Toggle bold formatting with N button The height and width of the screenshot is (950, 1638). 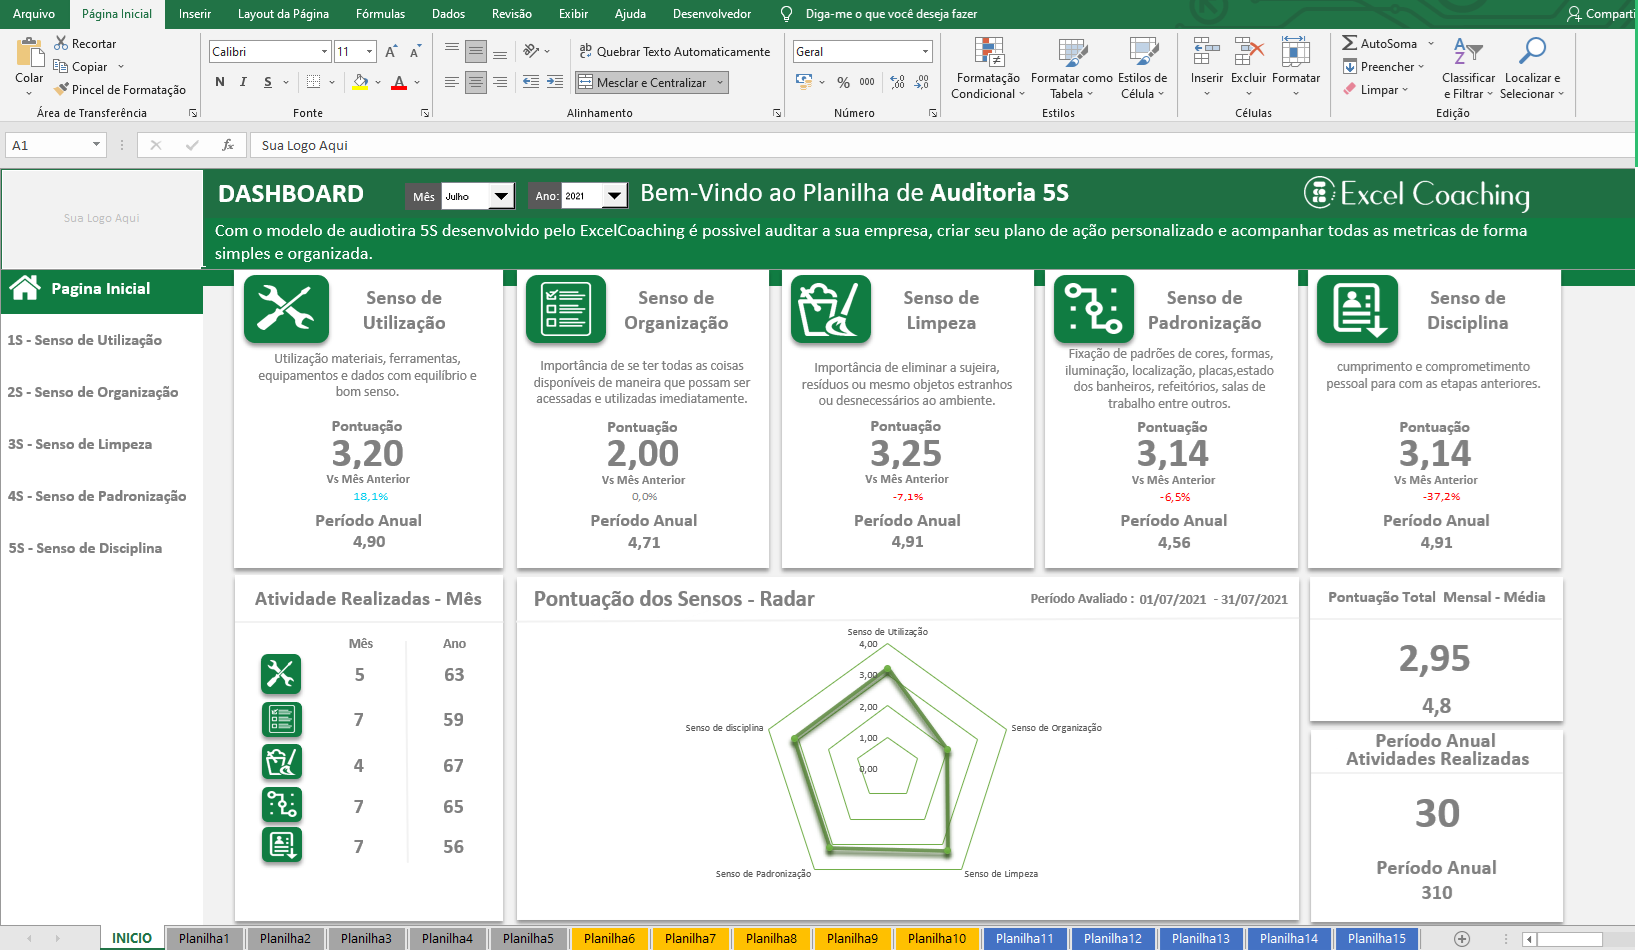pos(220,82)
